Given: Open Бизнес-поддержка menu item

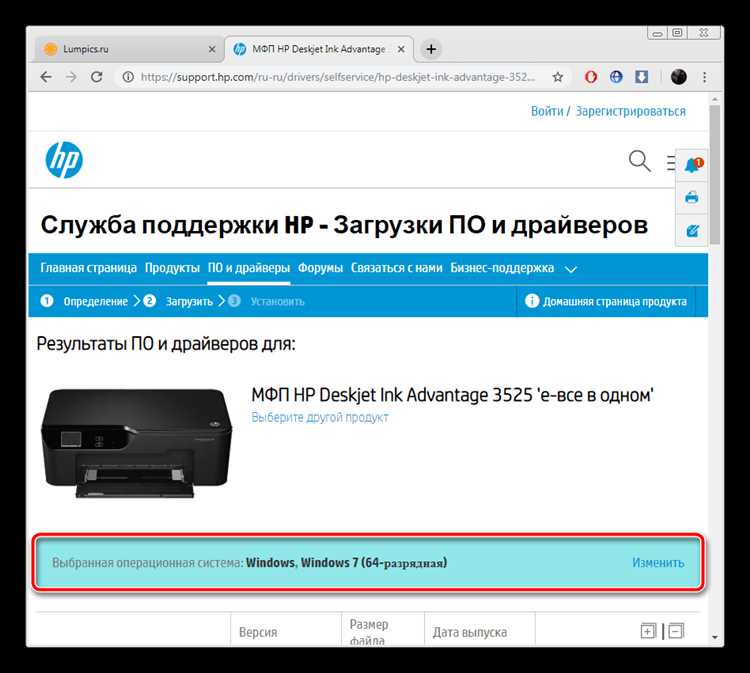Looking at the screenshot, I should tap(502, 268).
